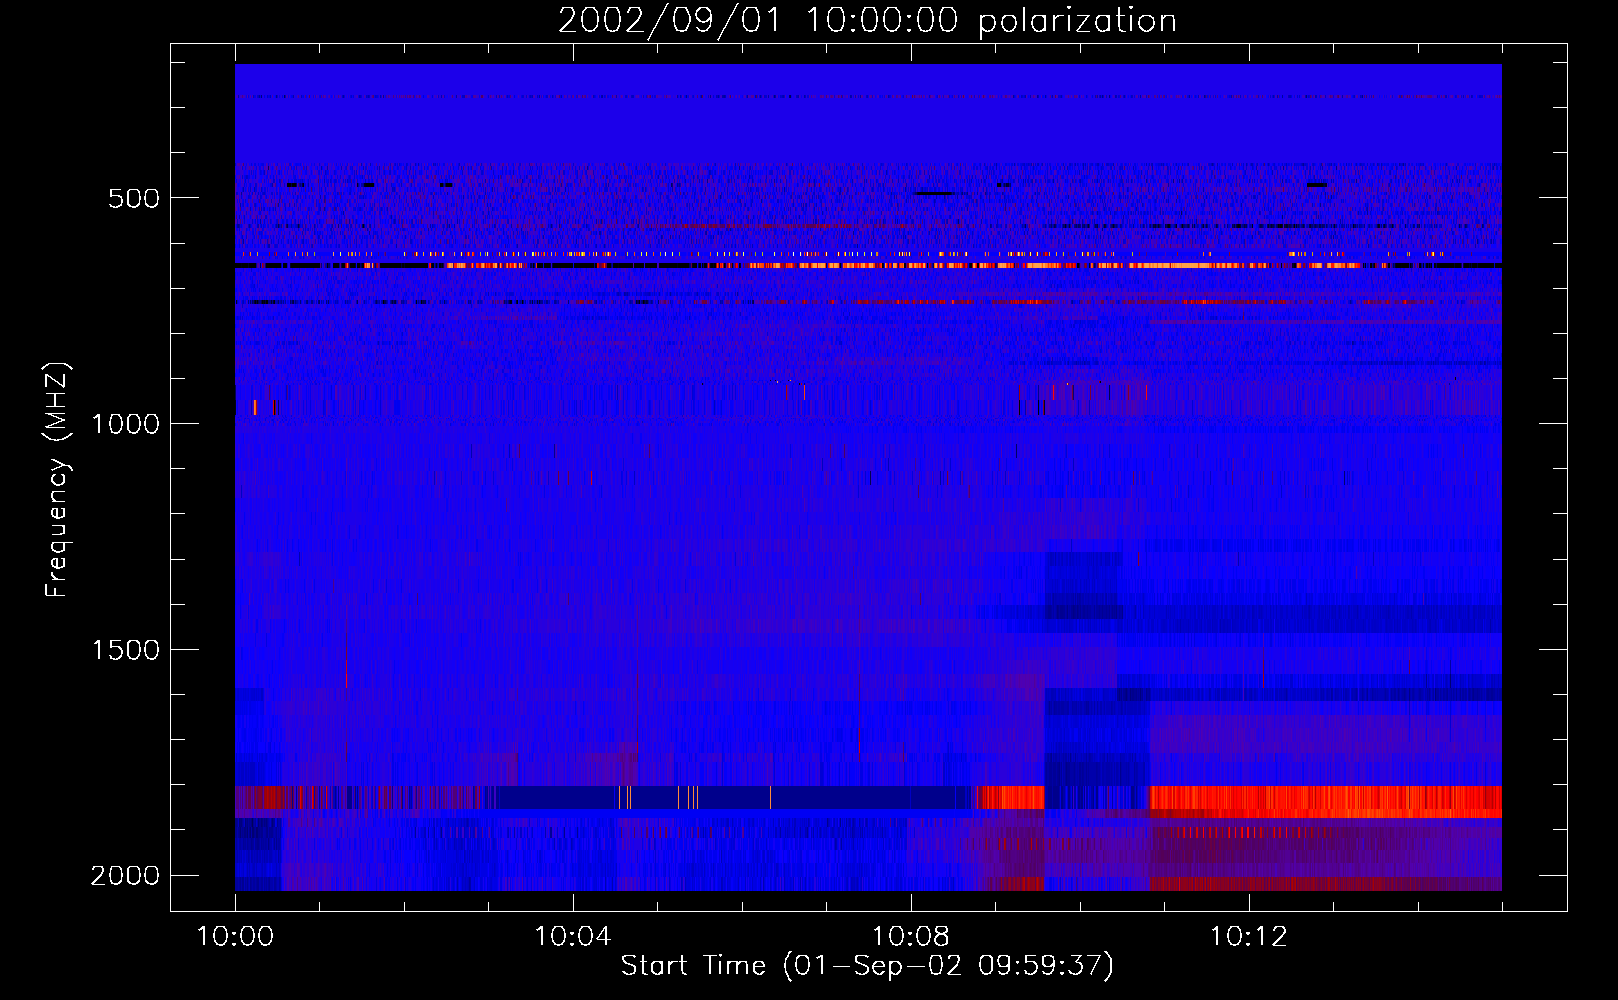Click the plot title '2002/09/01 10:00:00 polarization'
The image size is (1618, 1000).
(x=867, y=21)
